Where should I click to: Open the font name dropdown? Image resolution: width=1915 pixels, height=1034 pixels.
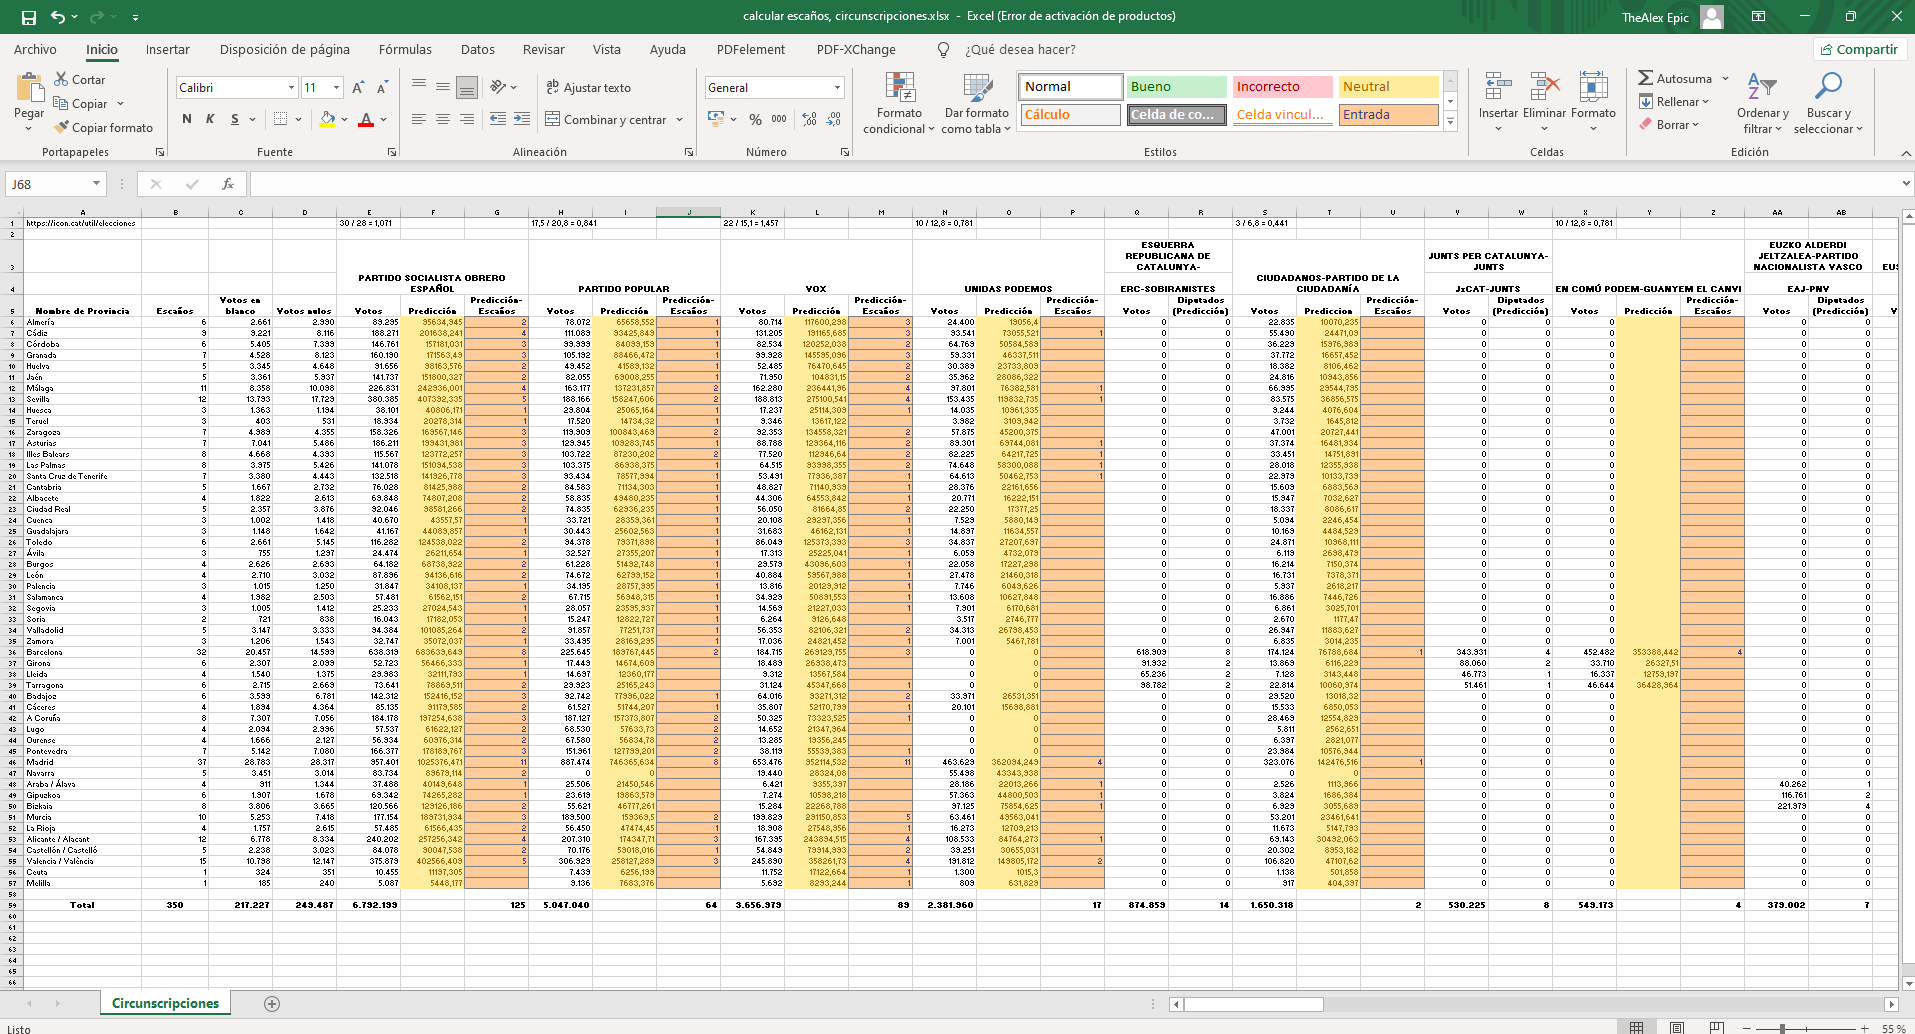[291, 88]
